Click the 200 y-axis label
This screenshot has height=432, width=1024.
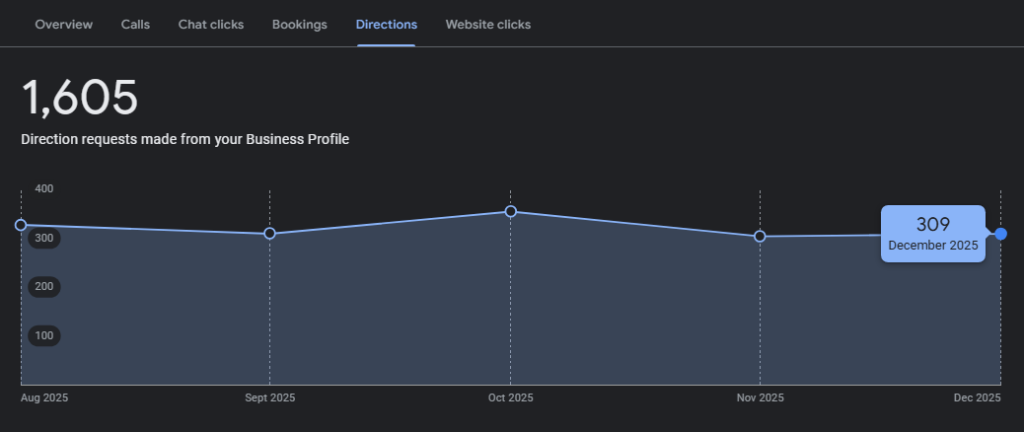(44, 287)
